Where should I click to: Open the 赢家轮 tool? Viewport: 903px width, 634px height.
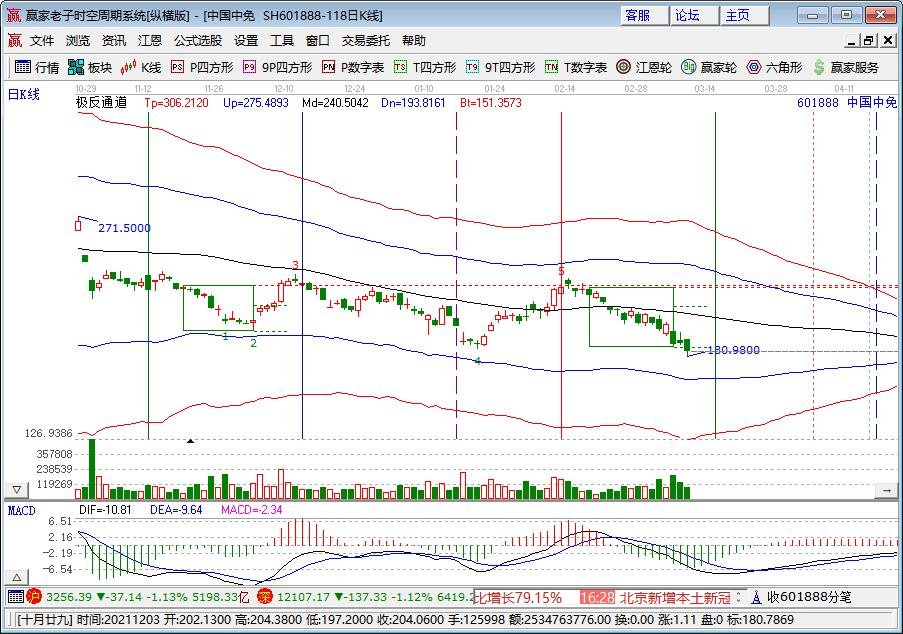tap(709, 67)
